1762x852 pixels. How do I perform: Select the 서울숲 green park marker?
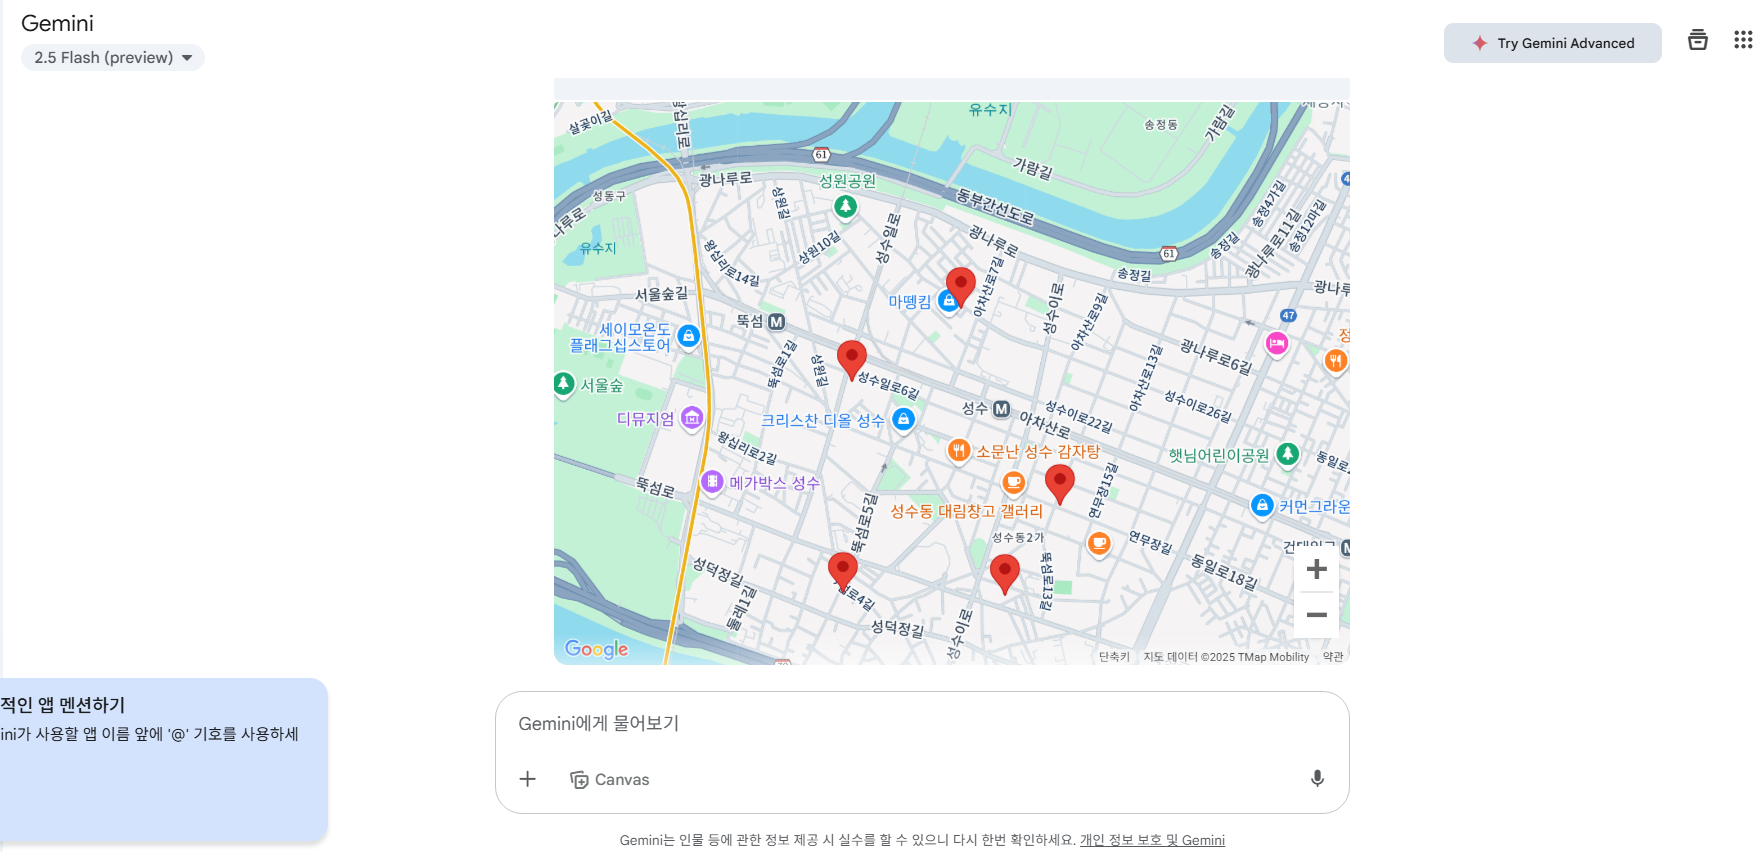564,384
